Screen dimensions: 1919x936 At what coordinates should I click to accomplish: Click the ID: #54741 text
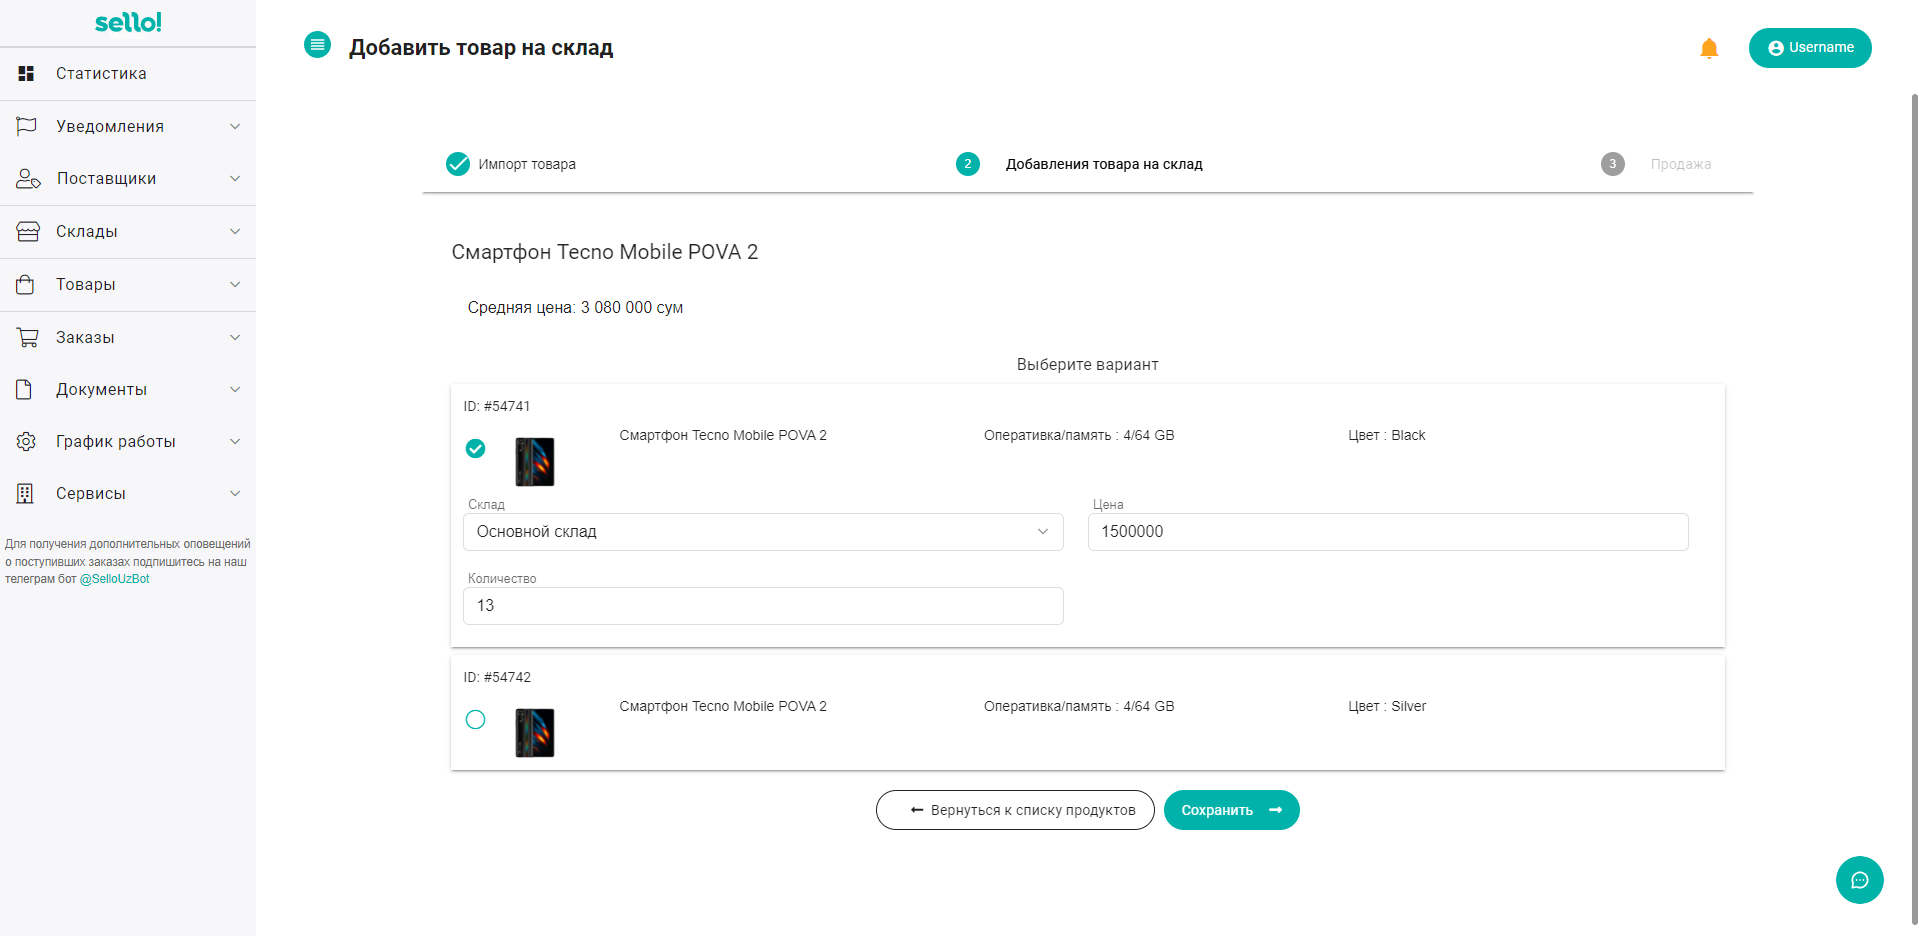coord(497,406)
